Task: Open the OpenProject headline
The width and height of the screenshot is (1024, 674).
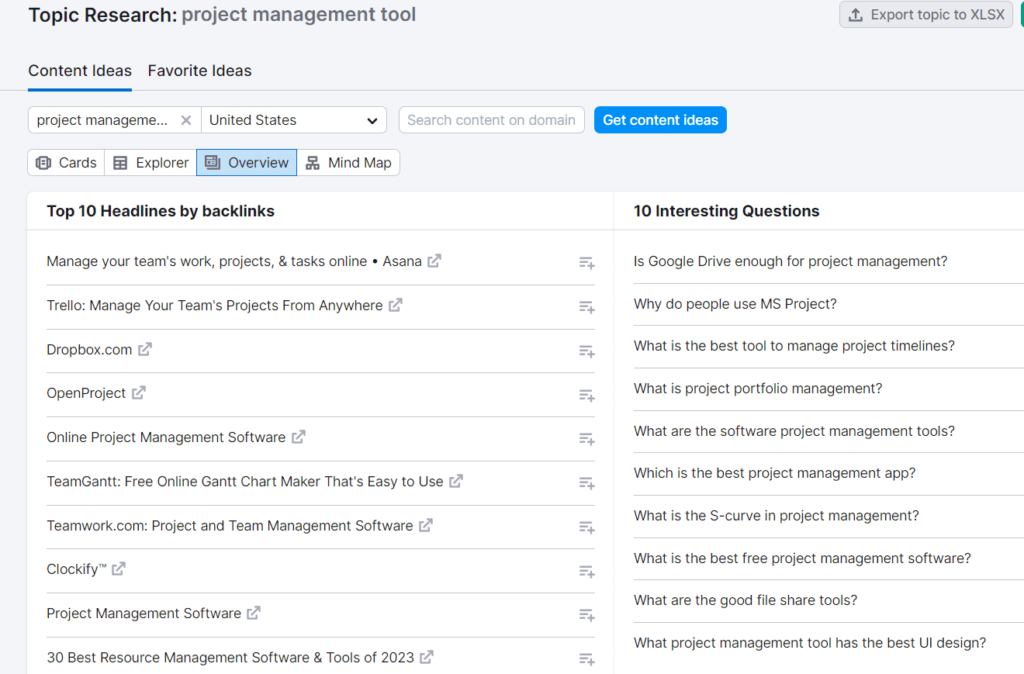Action: point(86,393)
